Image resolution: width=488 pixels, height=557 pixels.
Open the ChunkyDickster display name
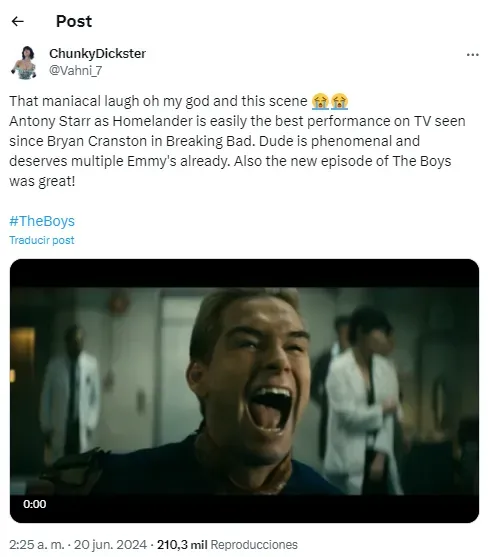pyautogui.click(x=97, y=54)
